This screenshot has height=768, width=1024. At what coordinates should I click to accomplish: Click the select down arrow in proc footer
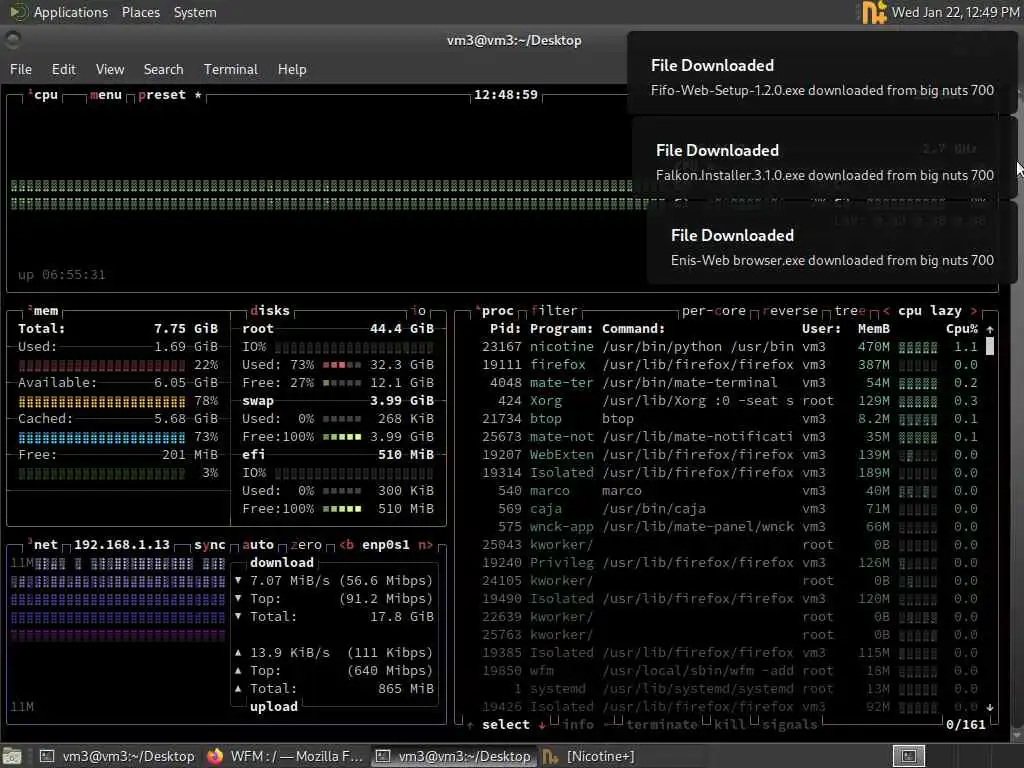541,725
